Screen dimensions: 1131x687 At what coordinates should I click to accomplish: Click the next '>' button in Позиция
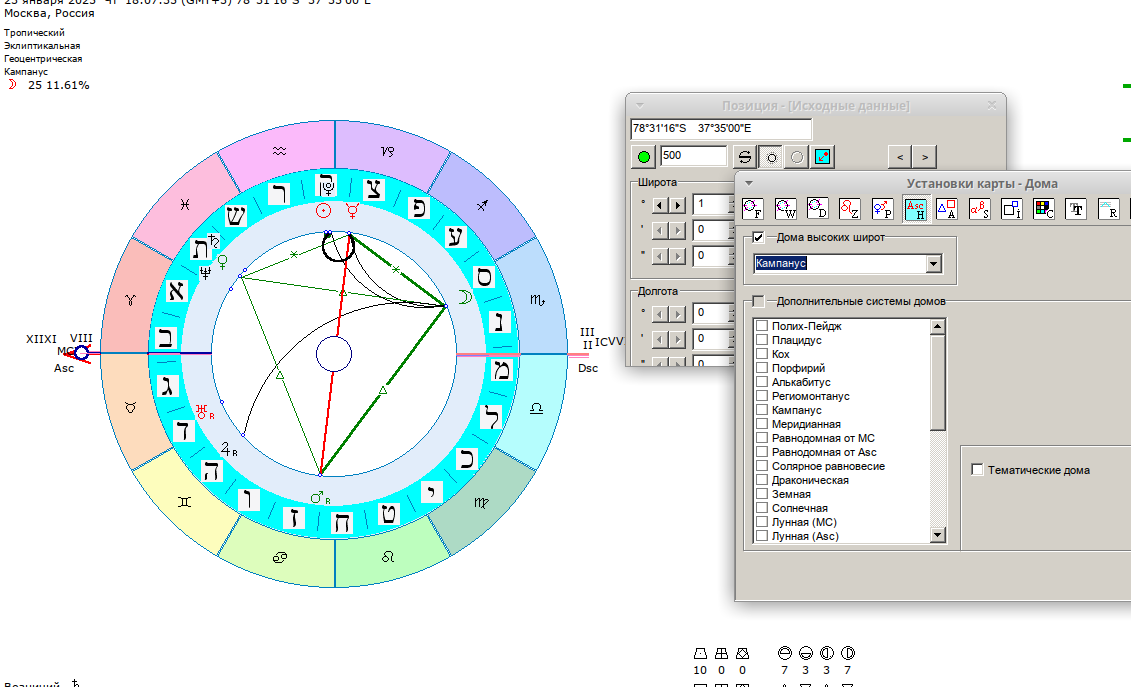coord(925,157)
